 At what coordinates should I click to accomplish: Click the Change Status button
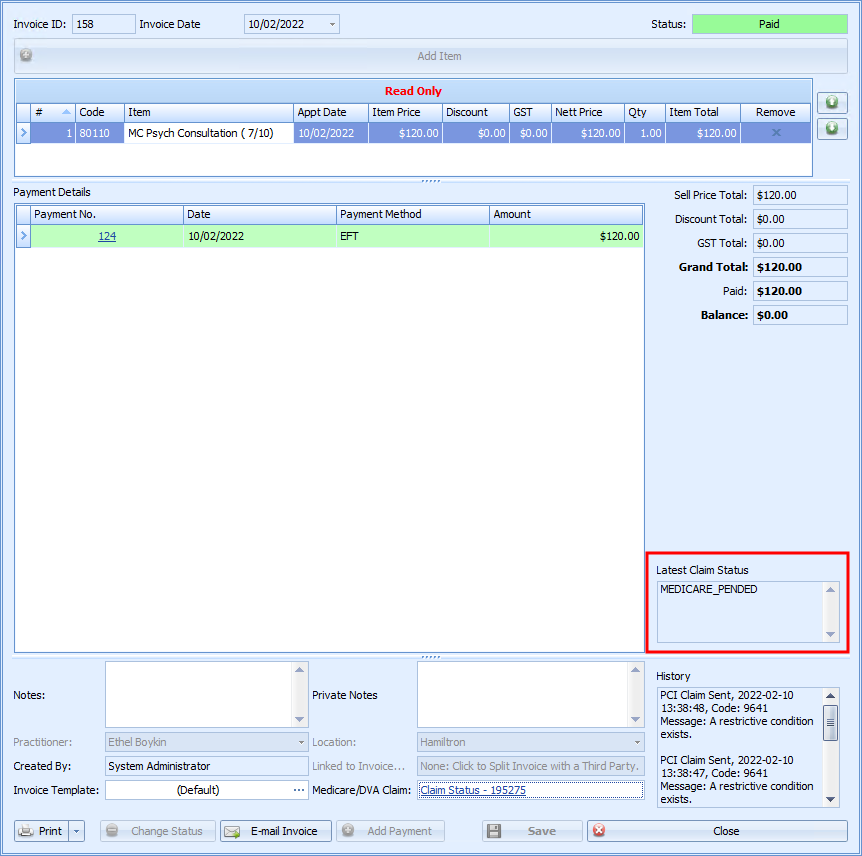click(x=158, y=831)
